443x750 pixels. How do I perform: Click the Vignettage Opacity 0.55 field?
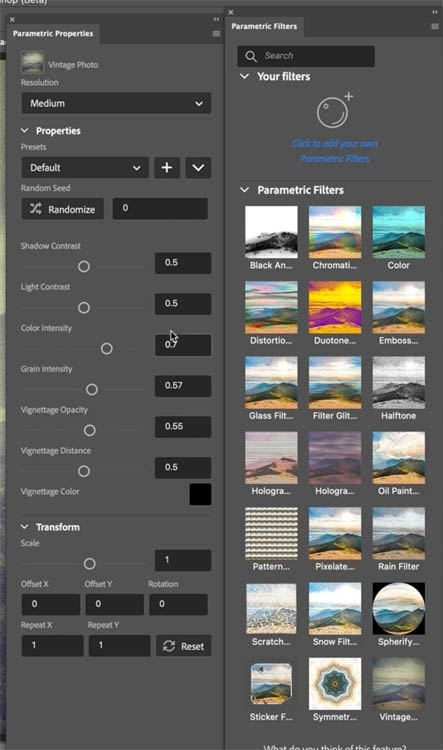[183, 427]
